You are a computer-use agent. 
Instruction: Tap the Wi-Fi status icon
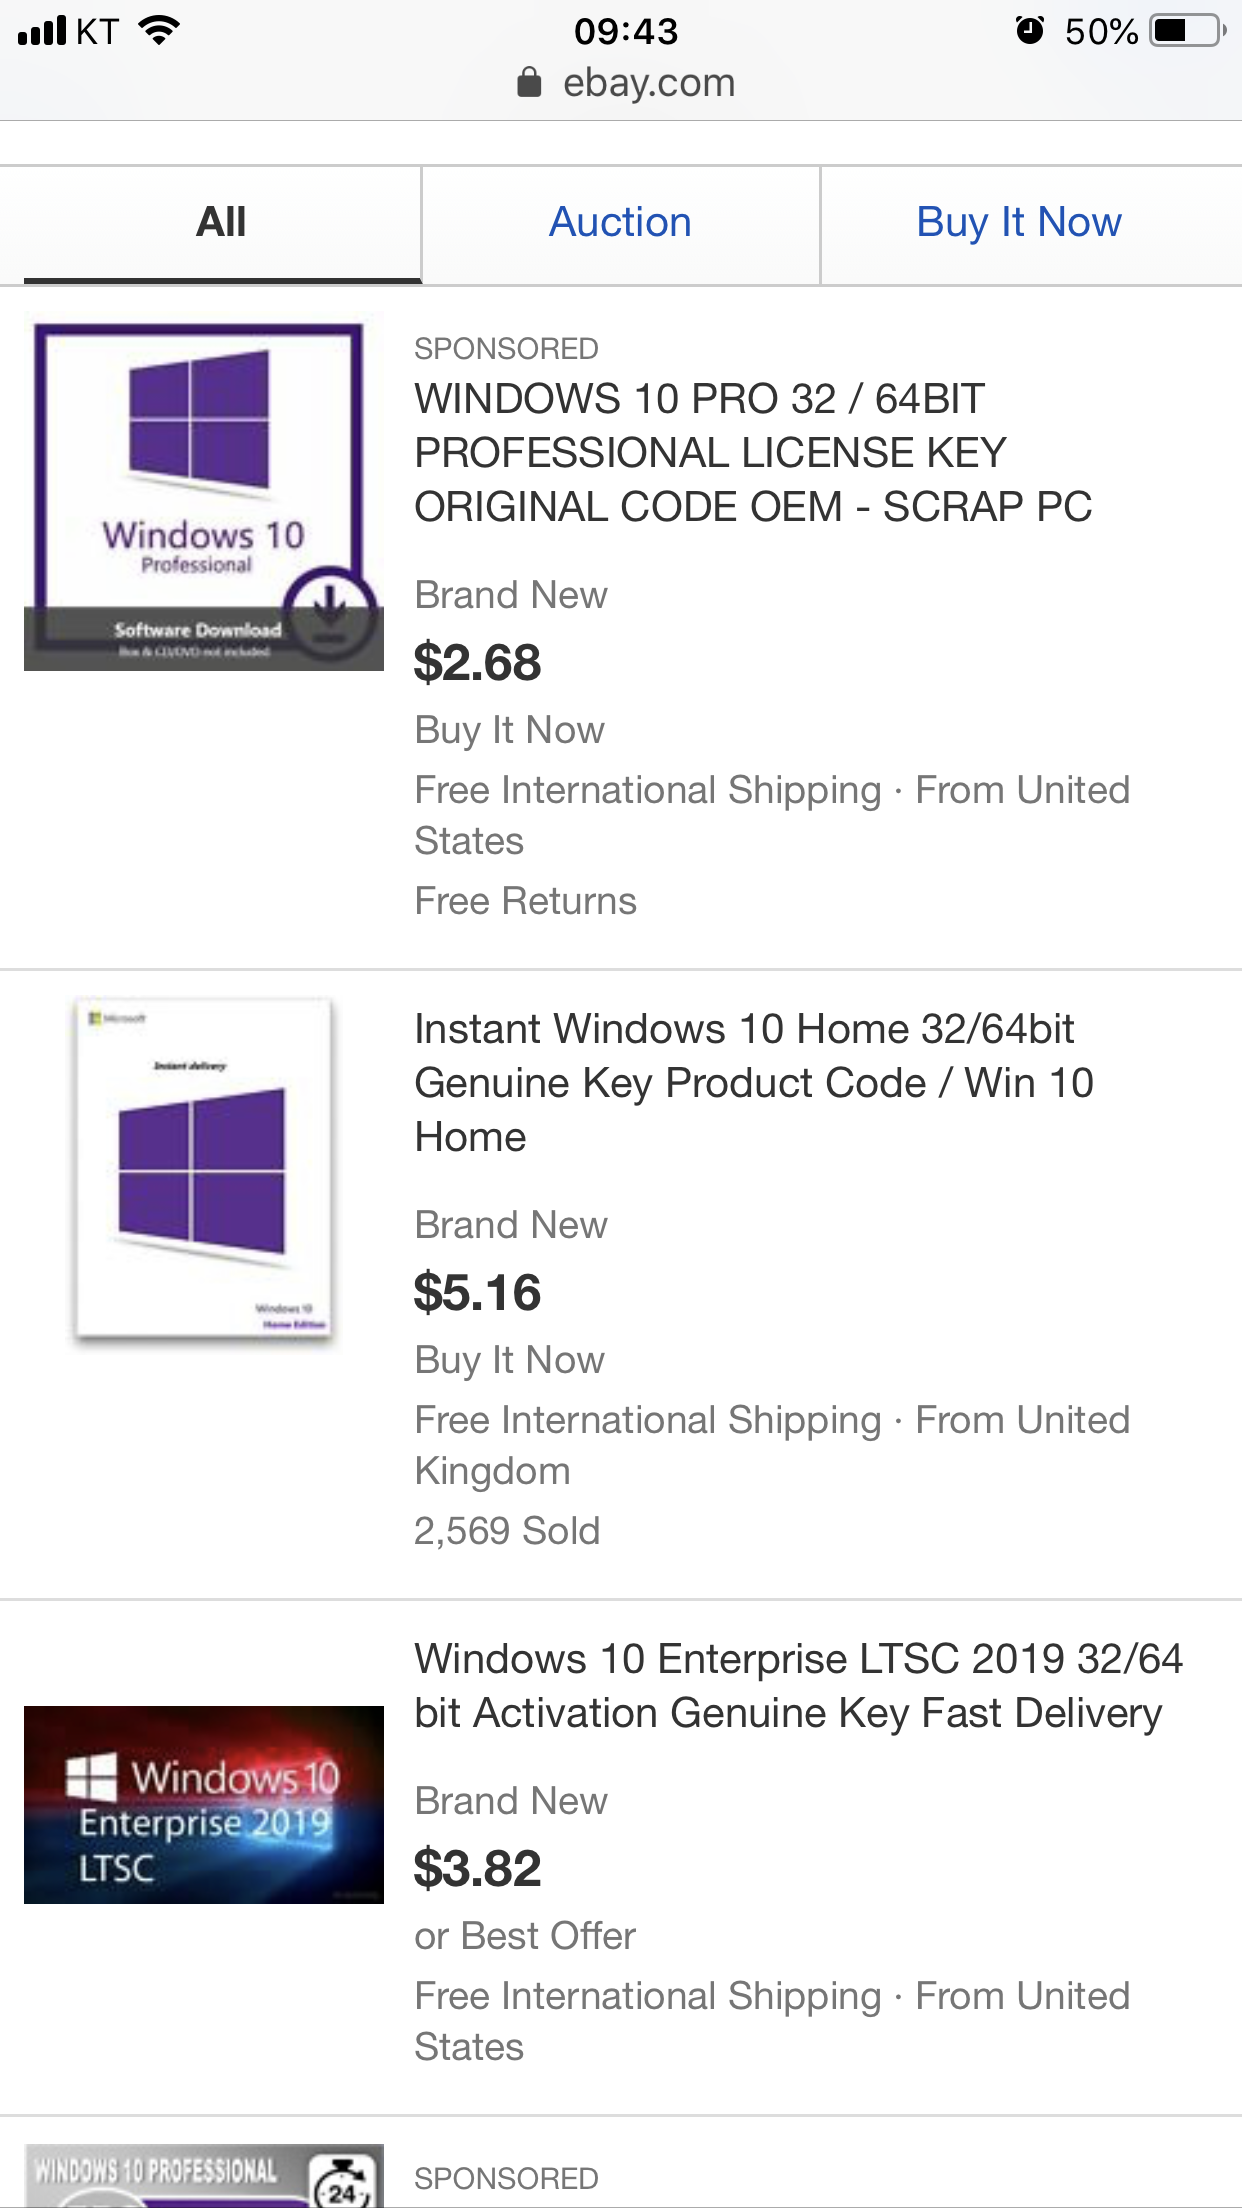coord(159,31)
